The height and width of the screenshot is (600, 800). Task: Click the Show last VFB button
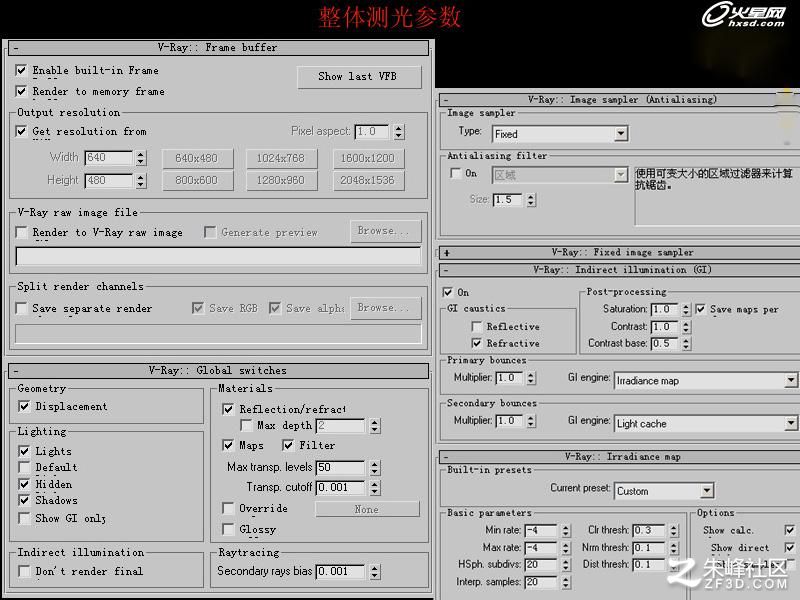(x=359, y=77)
